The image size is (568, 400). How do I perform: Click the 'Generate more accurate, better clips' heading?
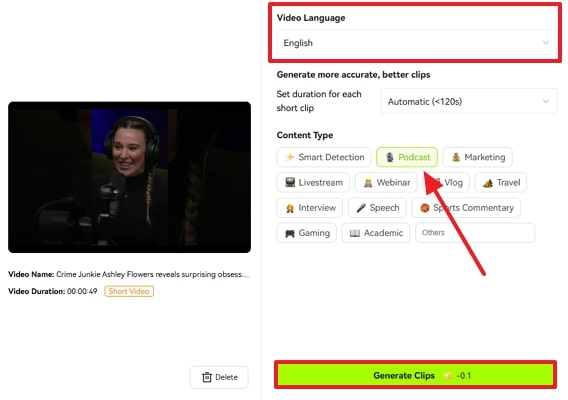pos(353,75)
